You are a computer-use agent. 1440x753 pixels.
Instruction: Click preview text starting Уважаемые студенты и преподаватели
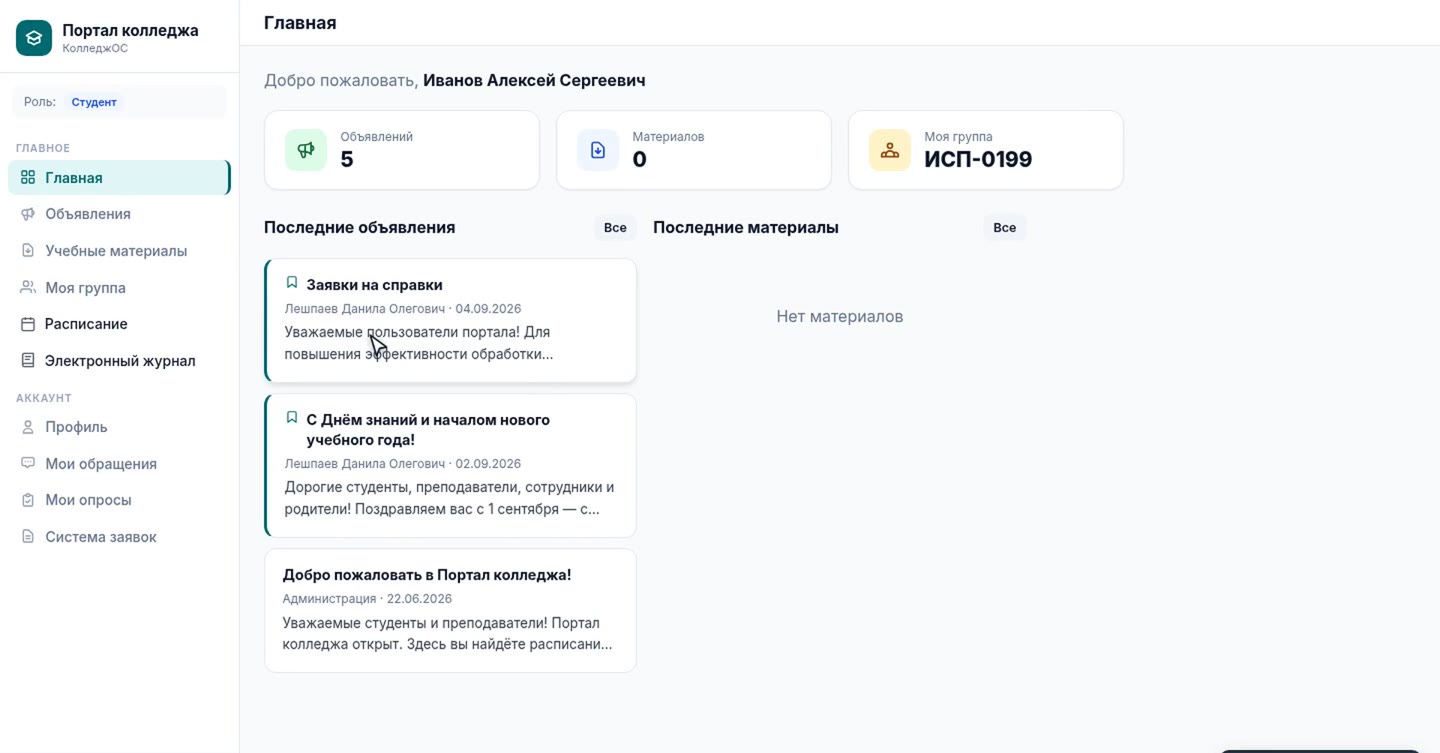[x=447, y=634]
